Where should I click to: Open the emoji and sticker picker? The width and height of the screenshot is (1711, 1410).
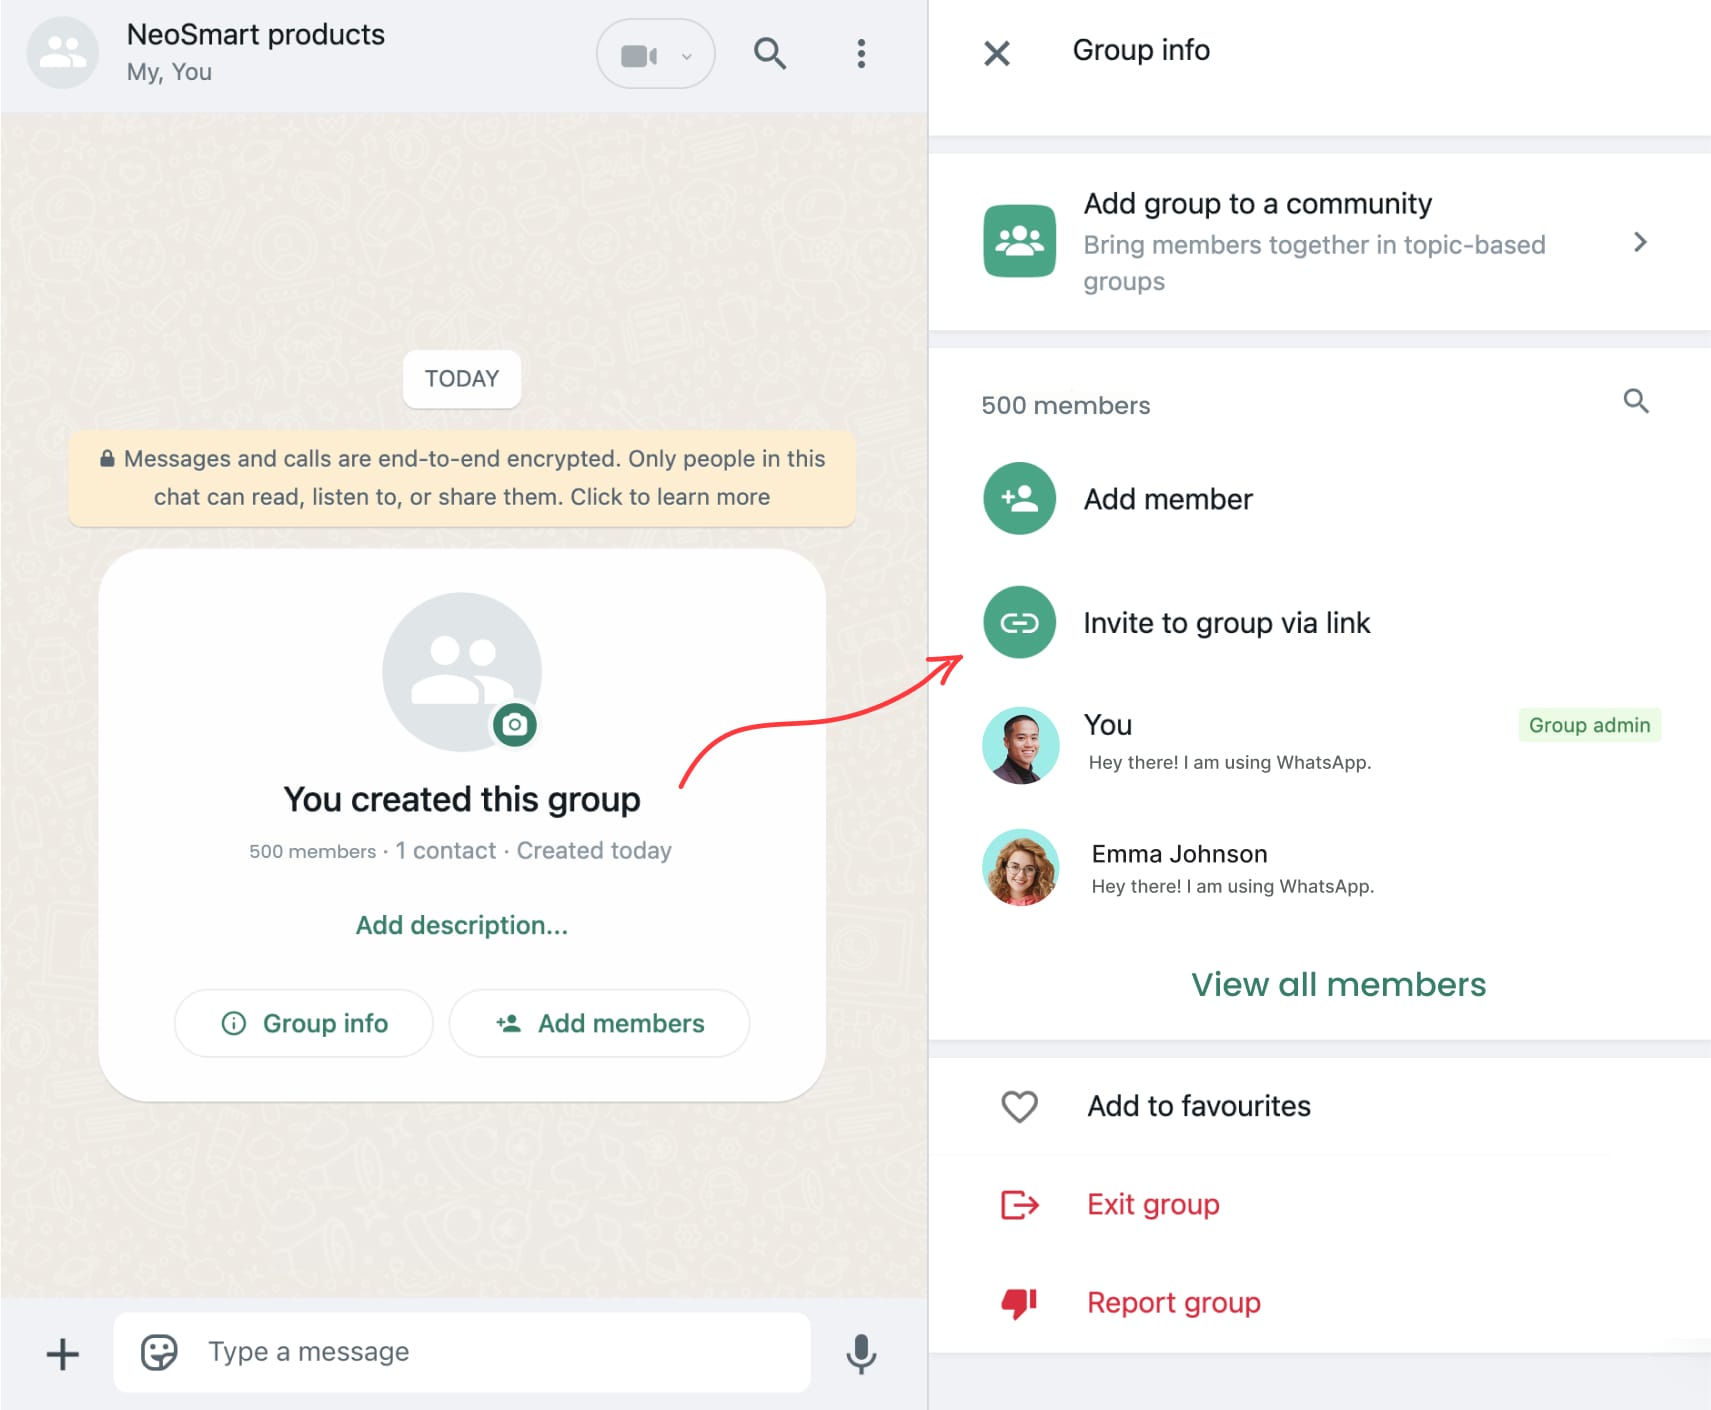[x=157, y=1352]
